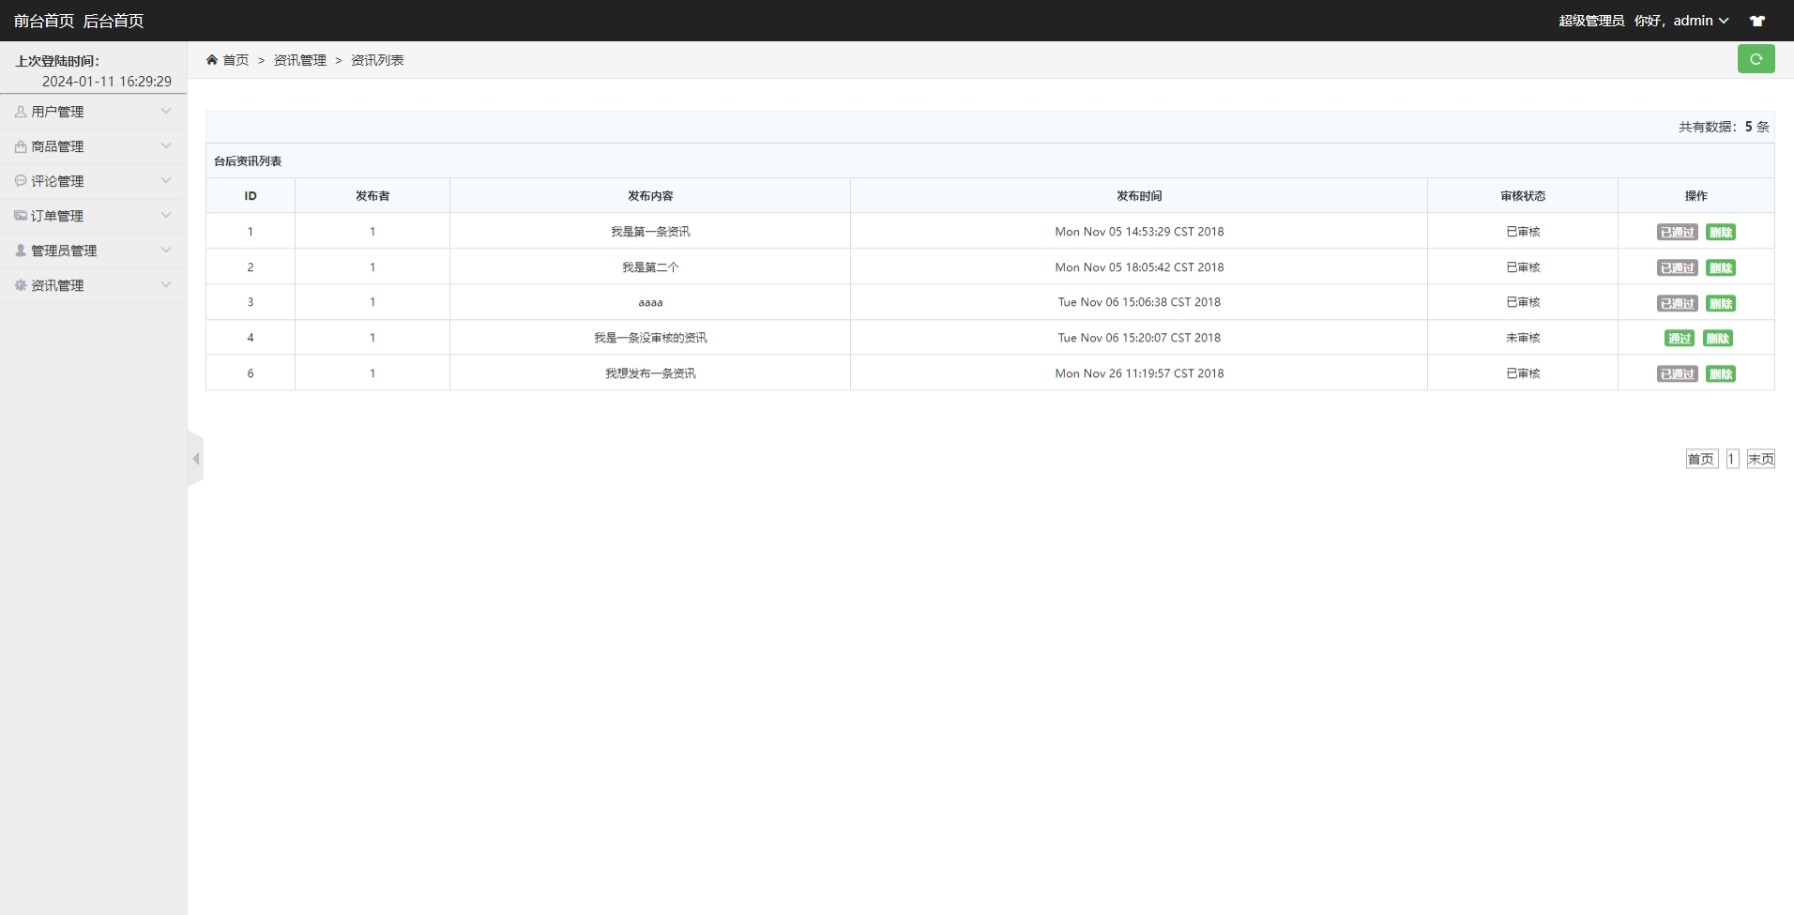The width and height of the screenshot is (1794, 915).
Task: Click 已通过 button for row ID 2
Action: point(1677,268)
